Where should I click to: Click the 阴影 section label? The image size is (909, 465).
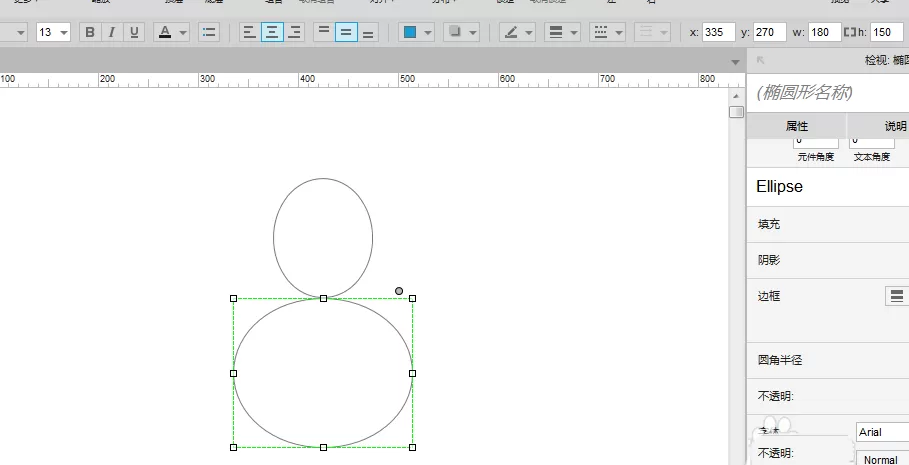[769, 260]
